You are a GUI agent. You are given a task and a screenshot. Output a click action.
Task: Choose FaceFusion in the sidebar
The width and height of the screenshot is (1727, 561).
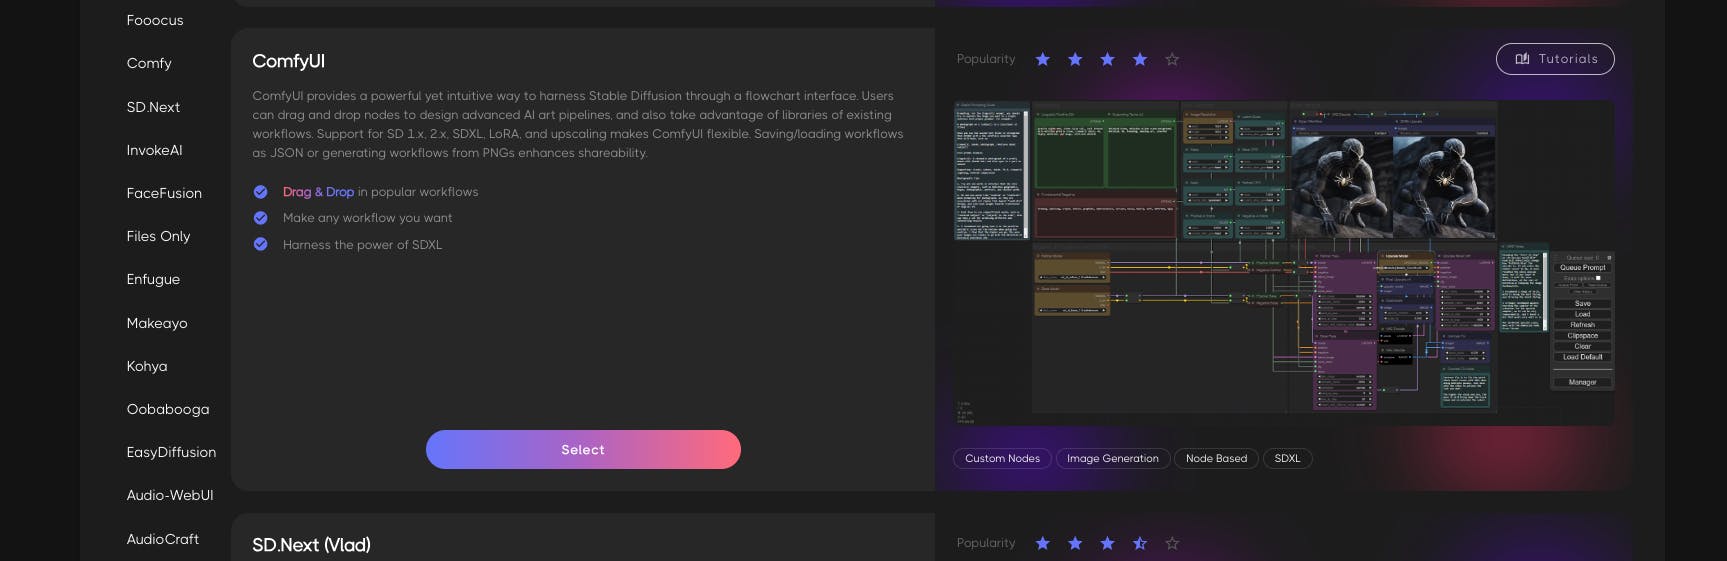coord(164,193)
